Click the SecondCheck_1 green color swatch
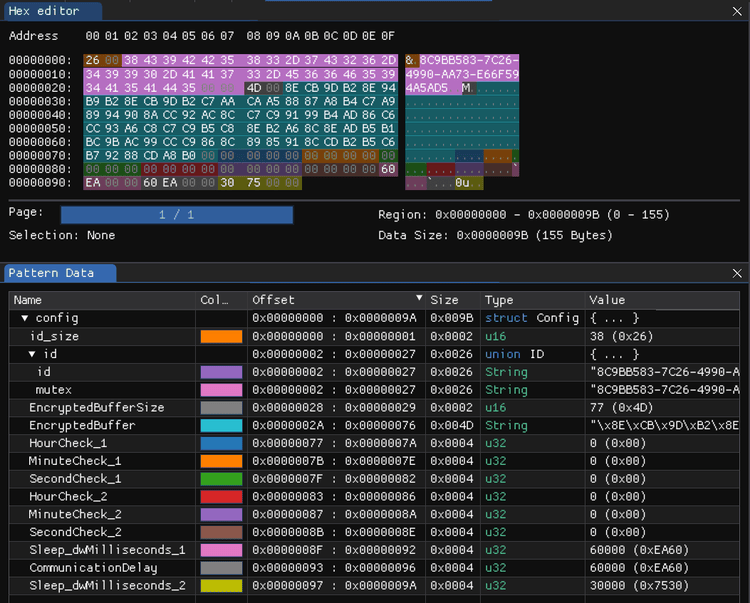This screenshot has height=603, width=750. click(x=221, y=479)
